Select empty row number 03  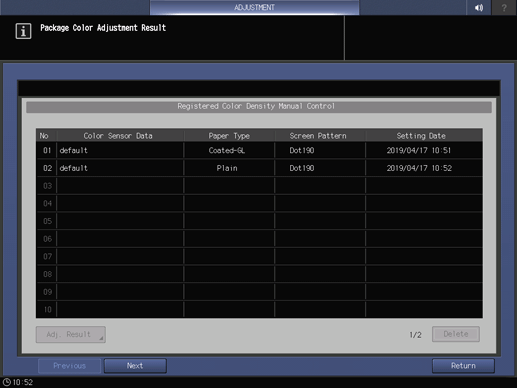click(259, 186)
